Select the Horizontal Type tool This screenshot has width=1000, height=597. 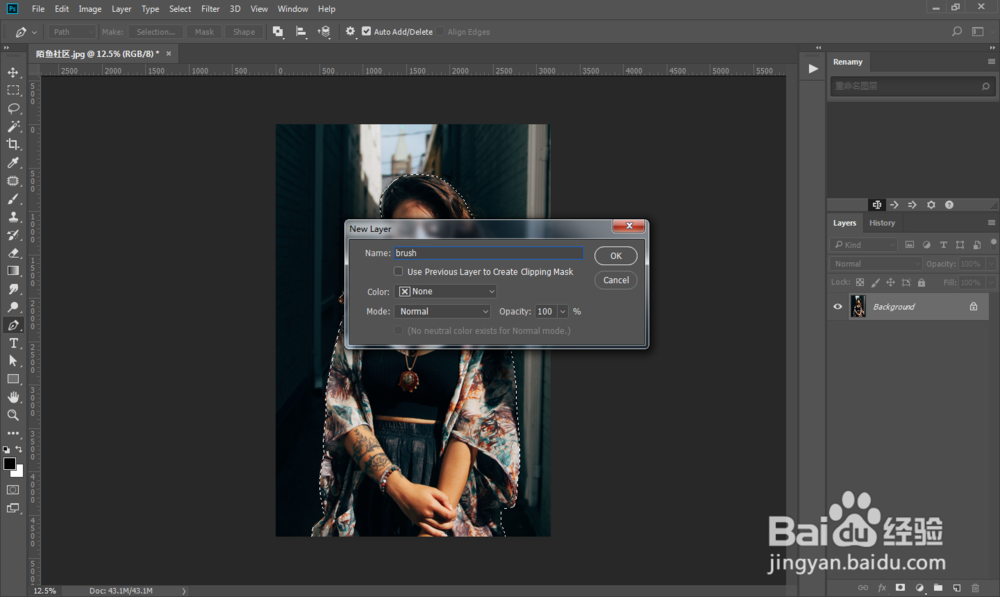coord(13,343)
